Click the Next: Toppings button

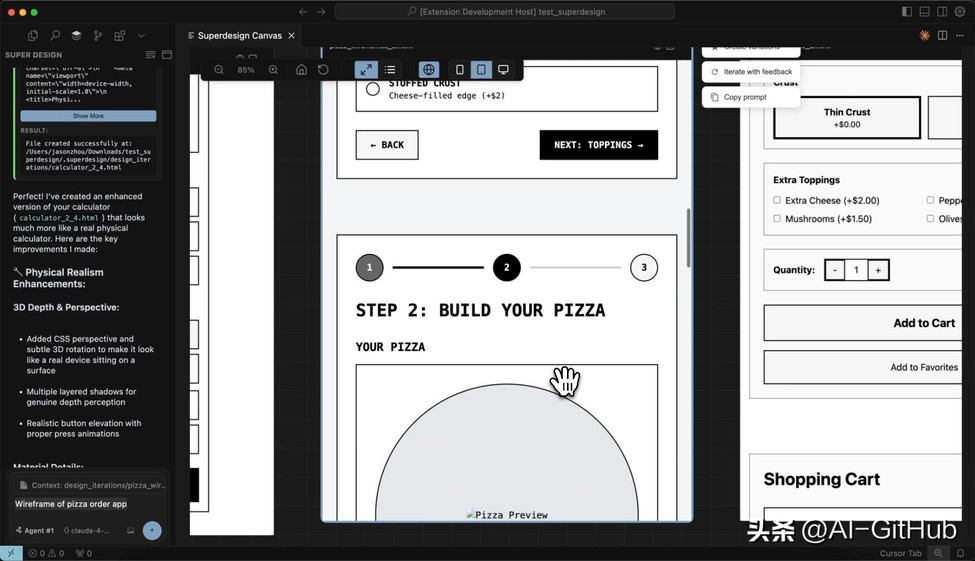point(598,145)
